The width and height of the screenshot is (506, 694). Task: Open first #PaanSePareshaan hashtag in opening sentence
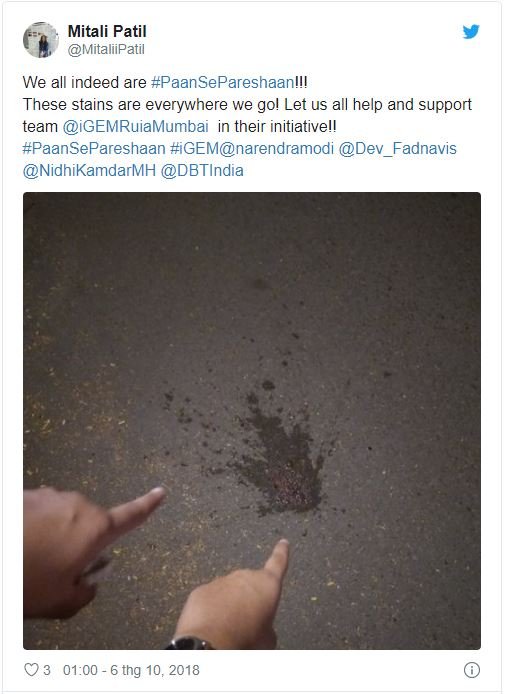[222, 82]
